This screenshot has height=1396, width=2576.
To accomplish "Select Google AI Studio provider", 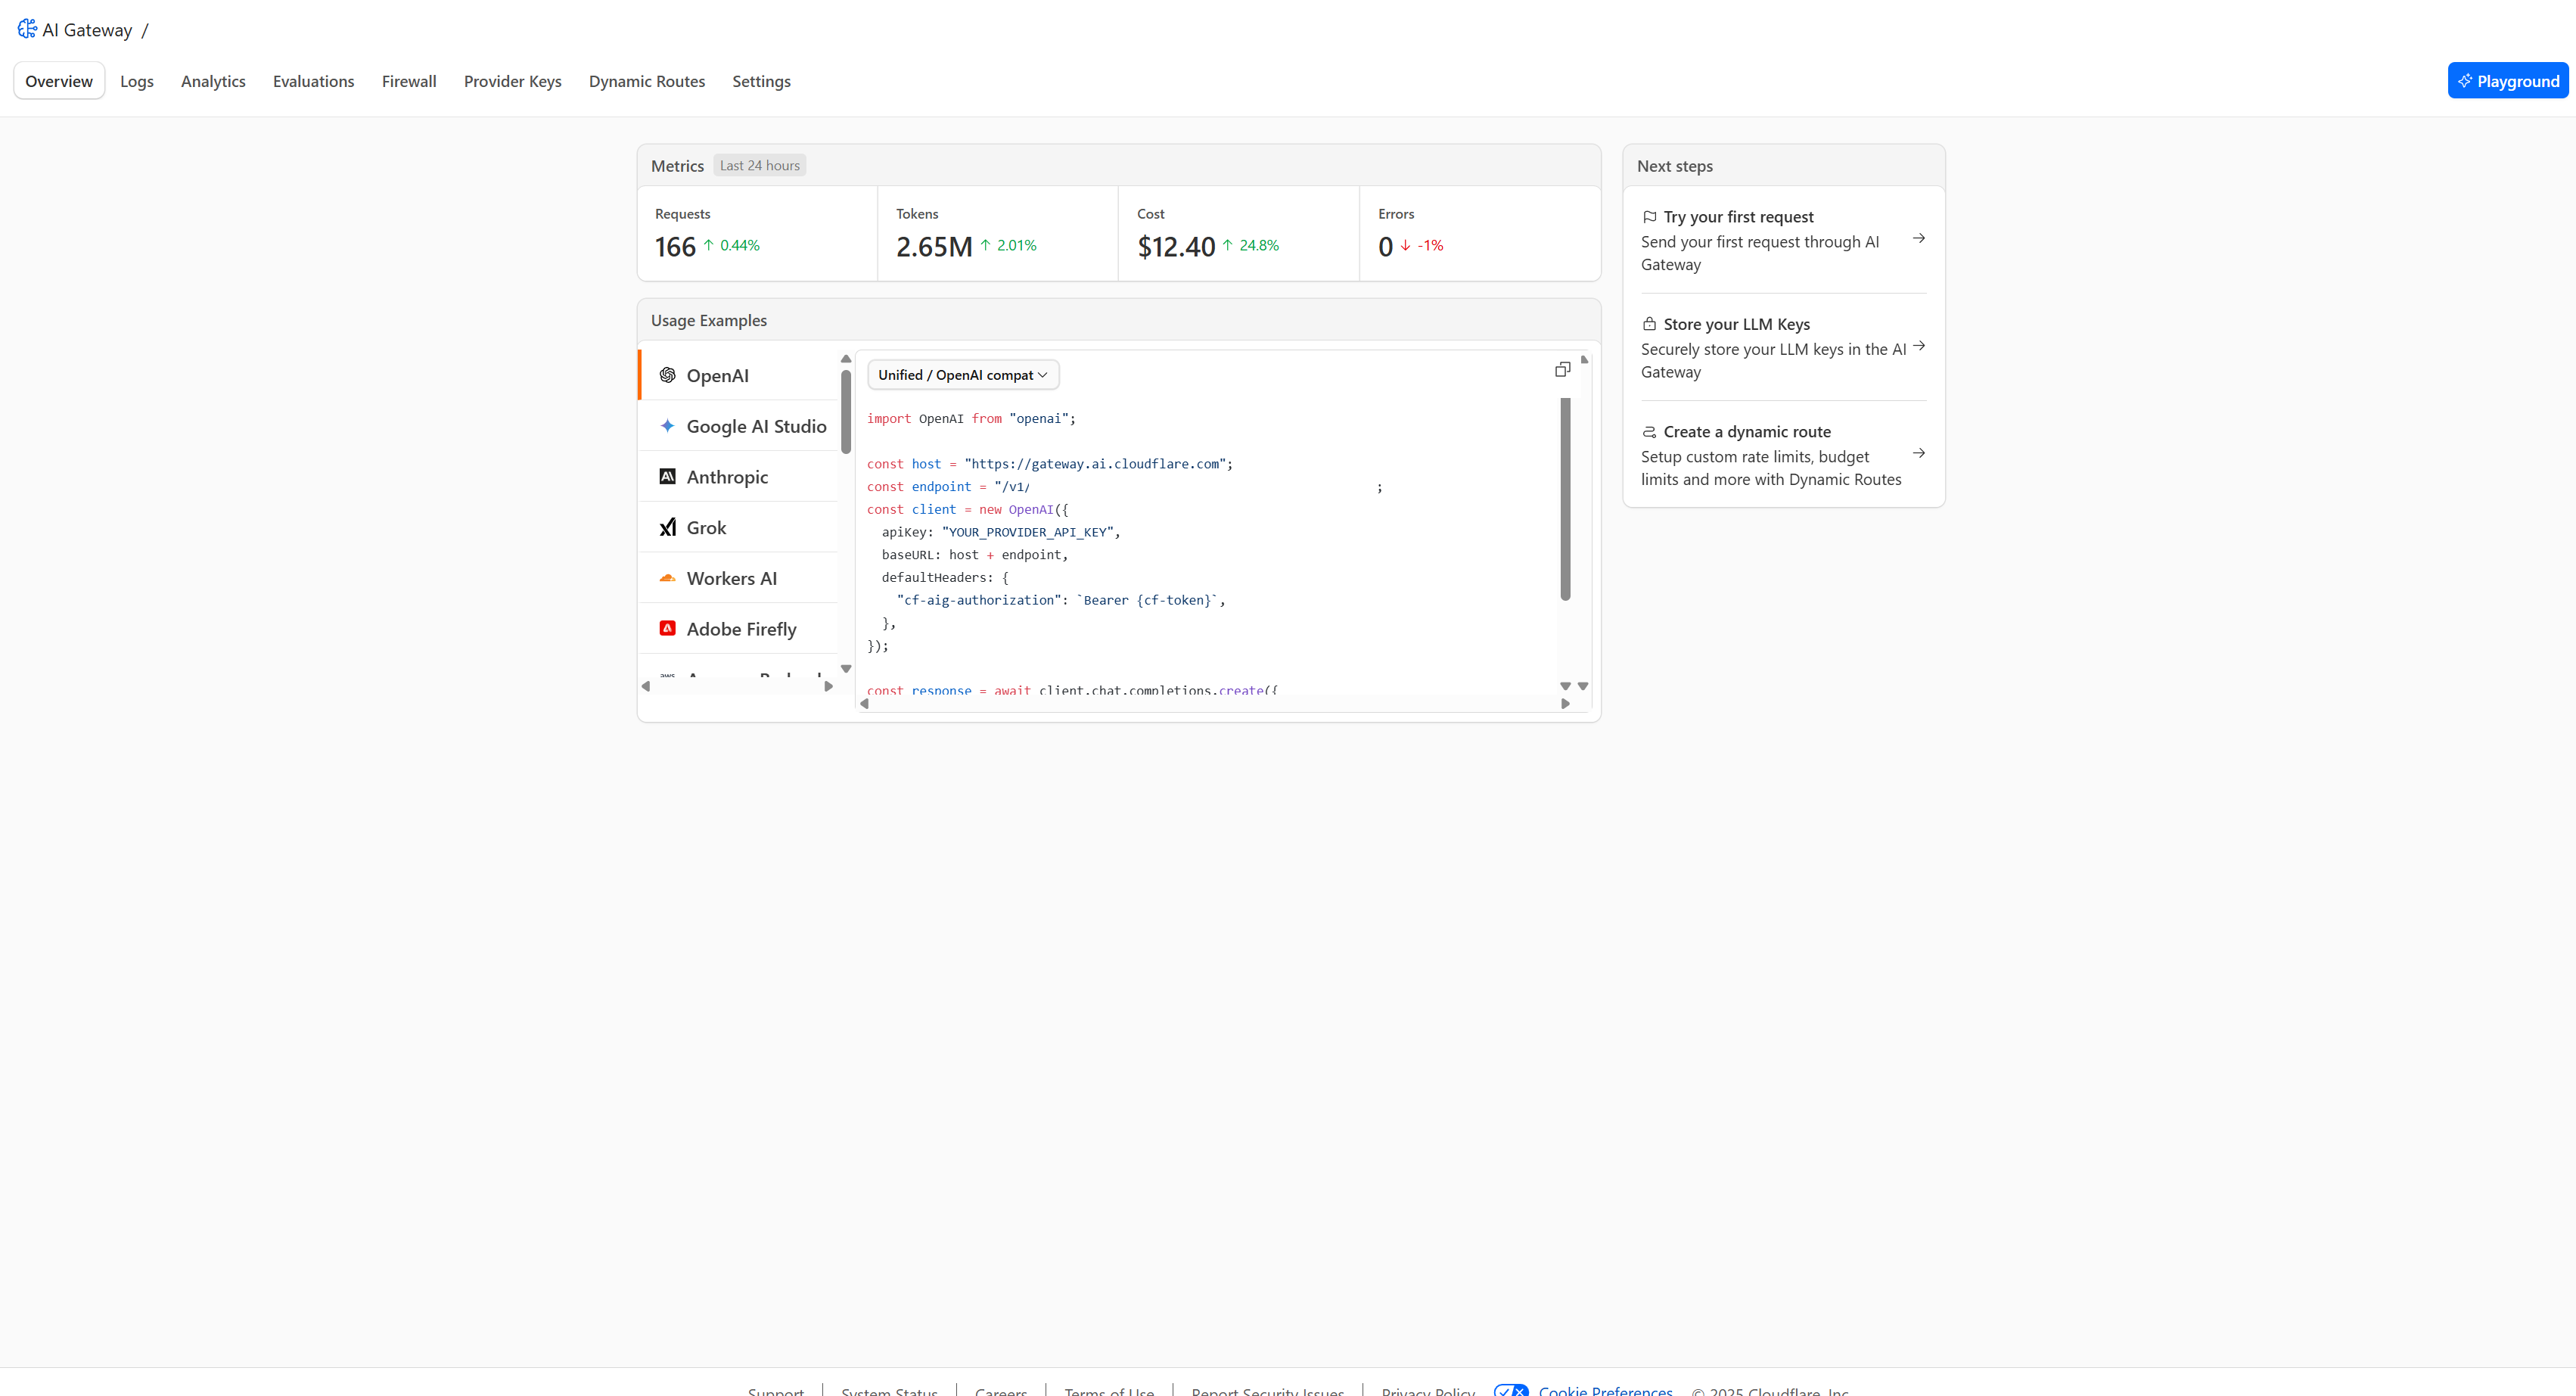I will point(756,427).
